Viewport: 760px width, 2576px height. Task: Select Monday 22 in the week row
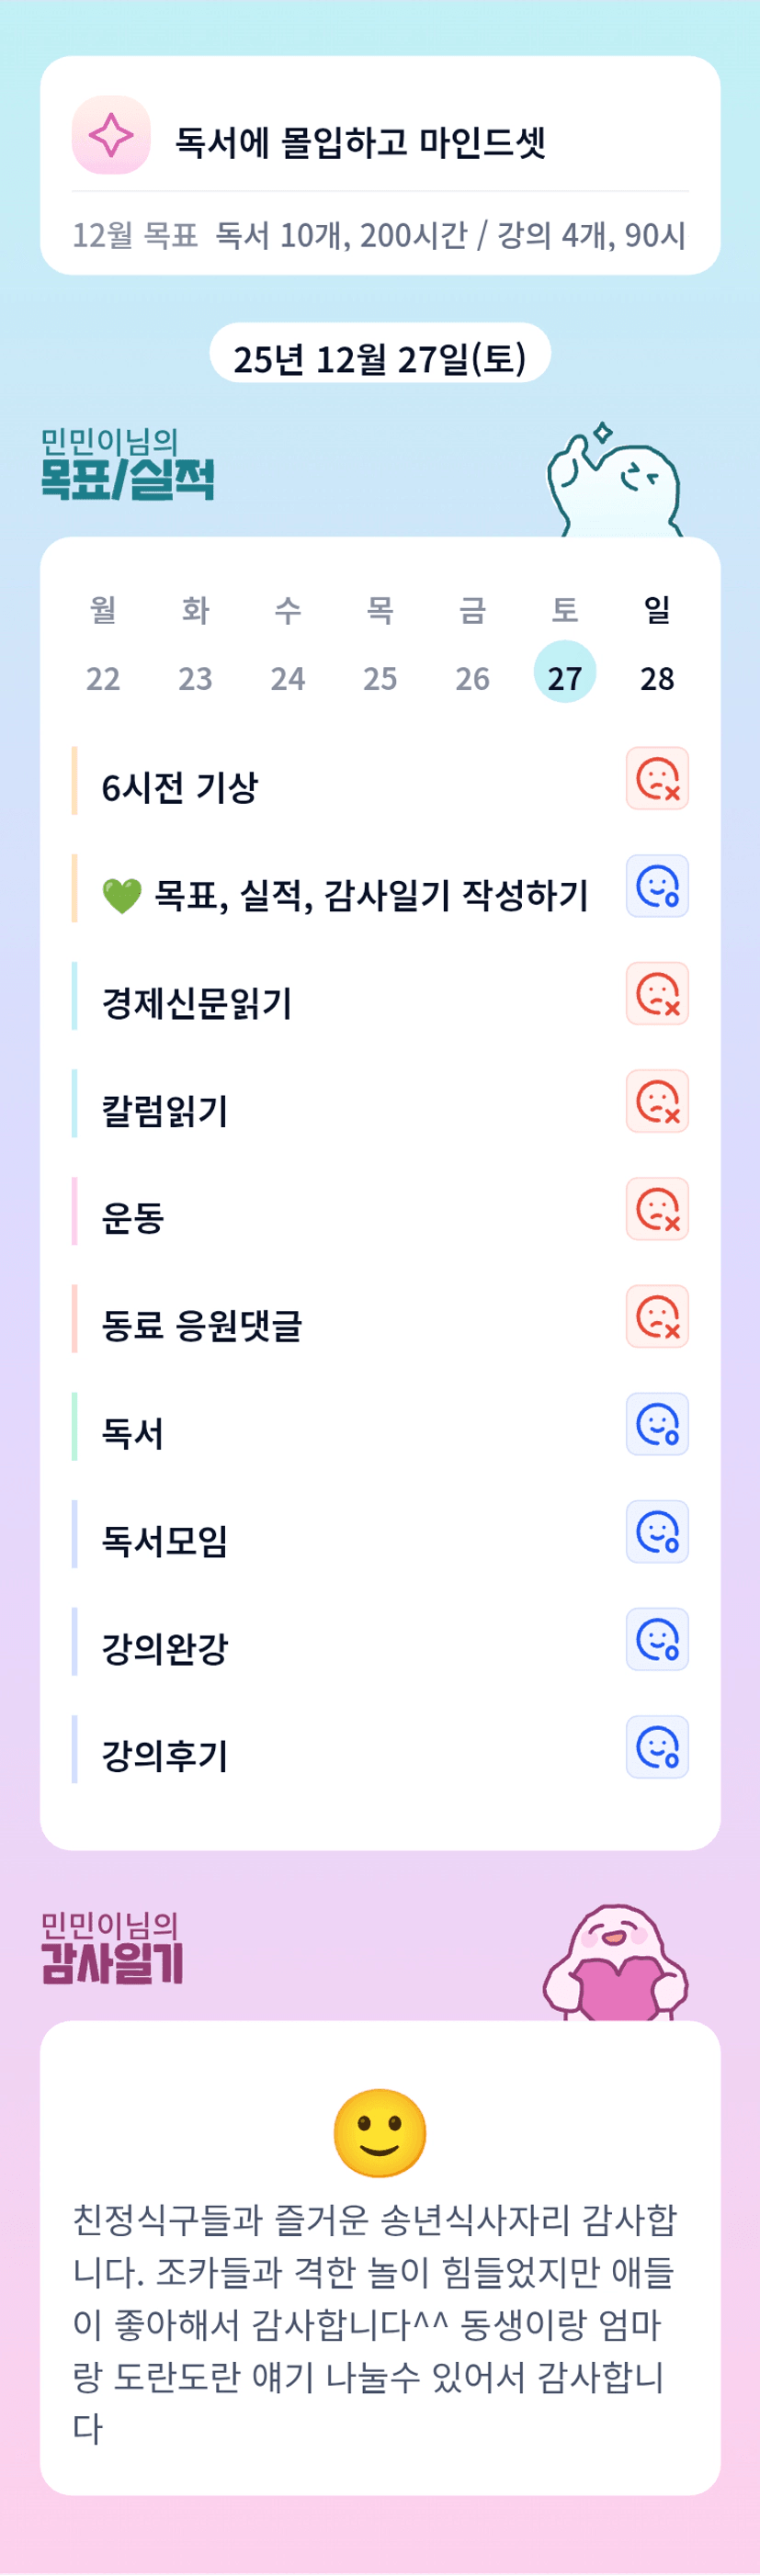click(x=103, y=678)
